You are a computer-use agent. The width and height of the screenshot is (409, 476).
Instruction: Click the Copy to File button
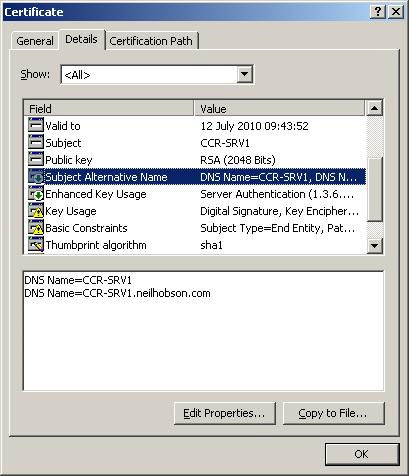[334, 413]
